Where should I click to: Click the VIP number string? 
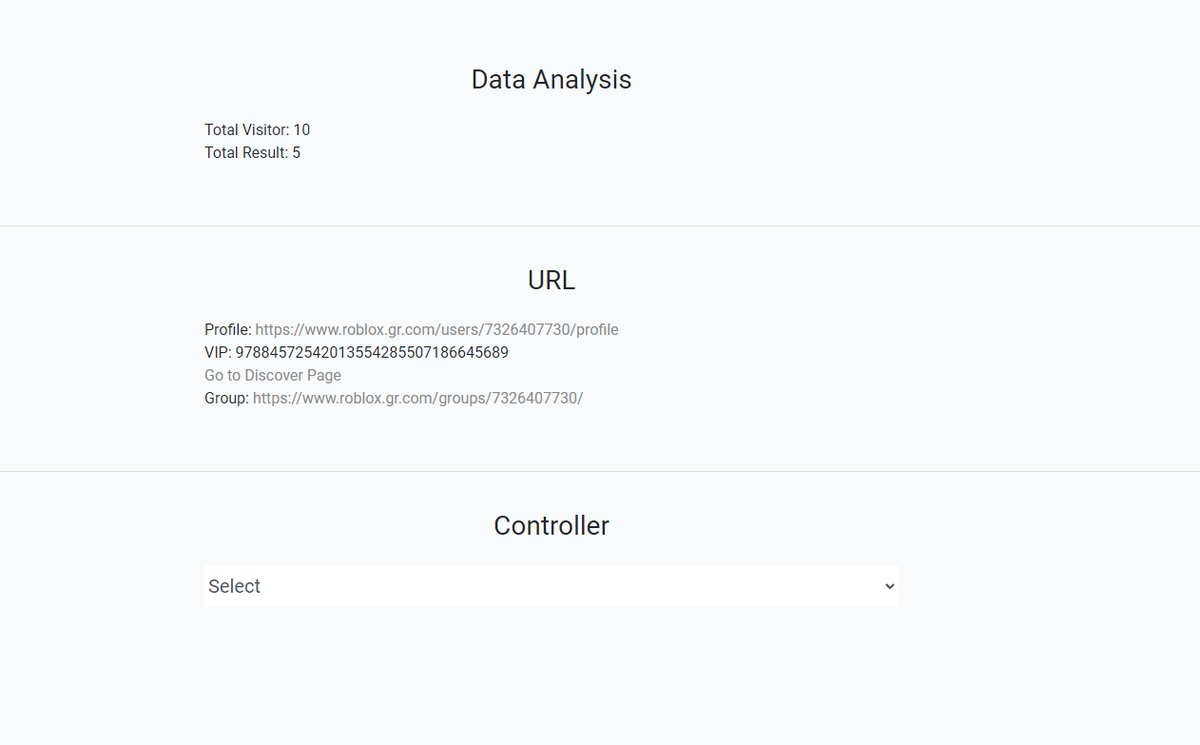pos(372,352)
